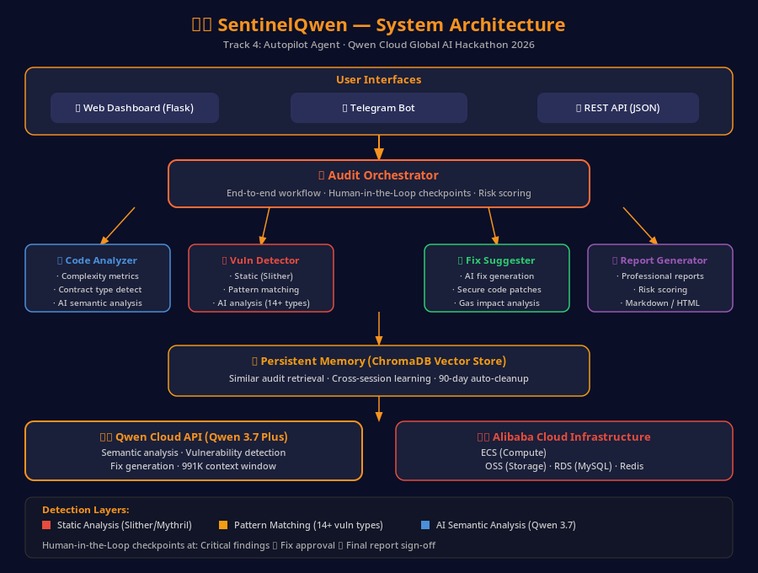The image size is (758, 573).
Task: Select ECS (Compute) line
Action: pos(513,453)
